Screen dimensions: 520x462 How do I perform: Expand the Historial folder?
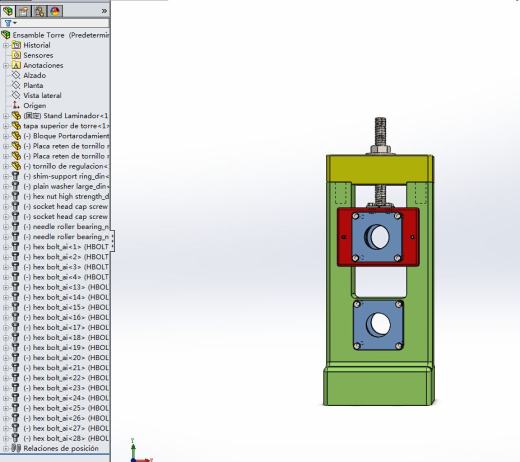click(x=6, y=45)
